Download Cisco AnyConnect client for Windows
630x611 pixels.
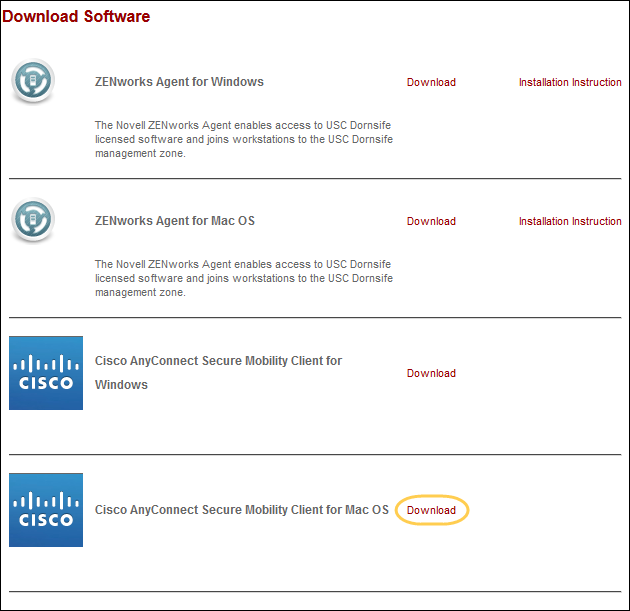(x=431, y=374)
